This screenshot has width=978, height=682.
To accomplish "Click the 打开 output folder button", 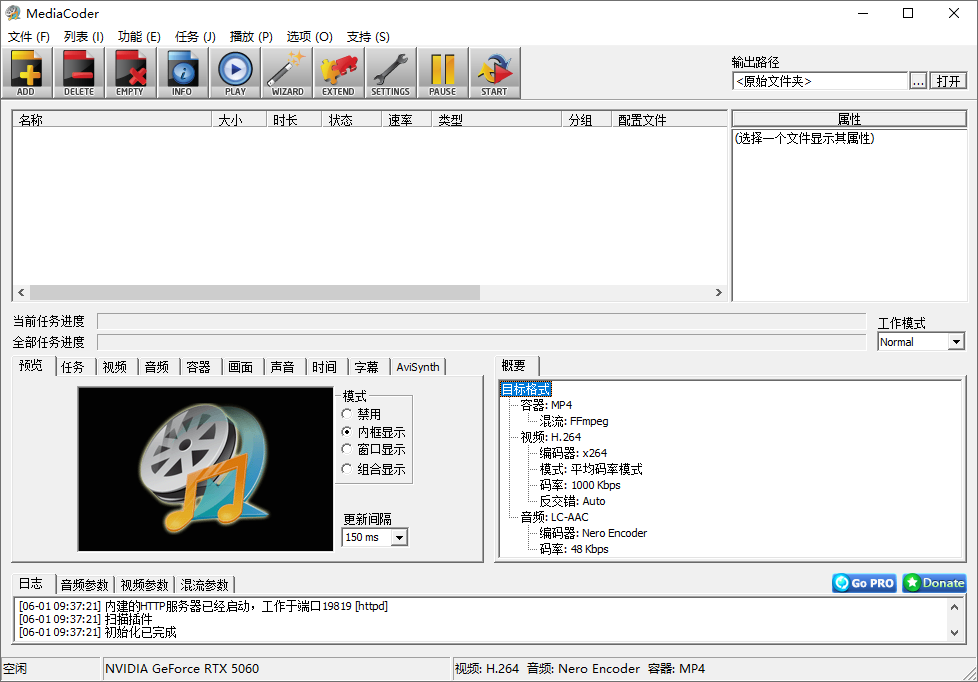I will coord(948,81).
